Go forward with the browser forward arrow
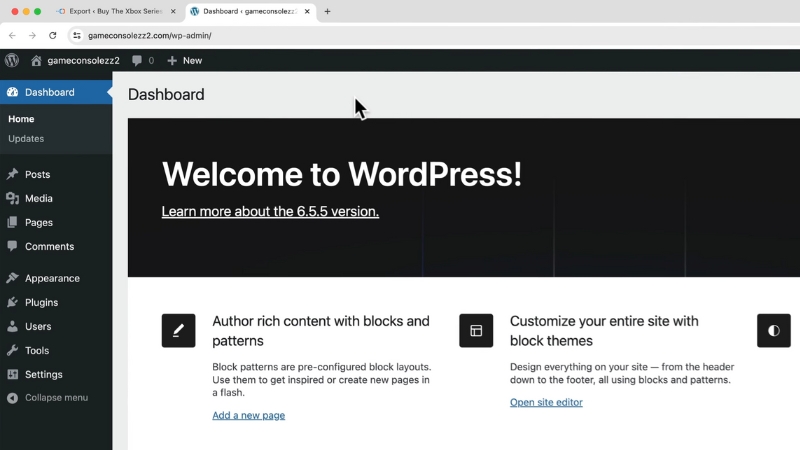 (32, 35)
